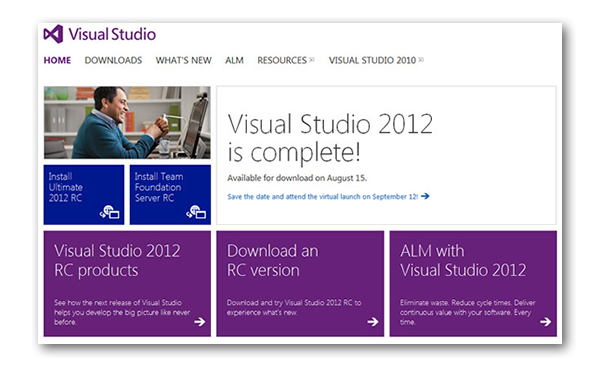This screenshot has width=600, height=367.
Task: Go to the DOWNLOADS menu item
Action: tap(113, 60)
